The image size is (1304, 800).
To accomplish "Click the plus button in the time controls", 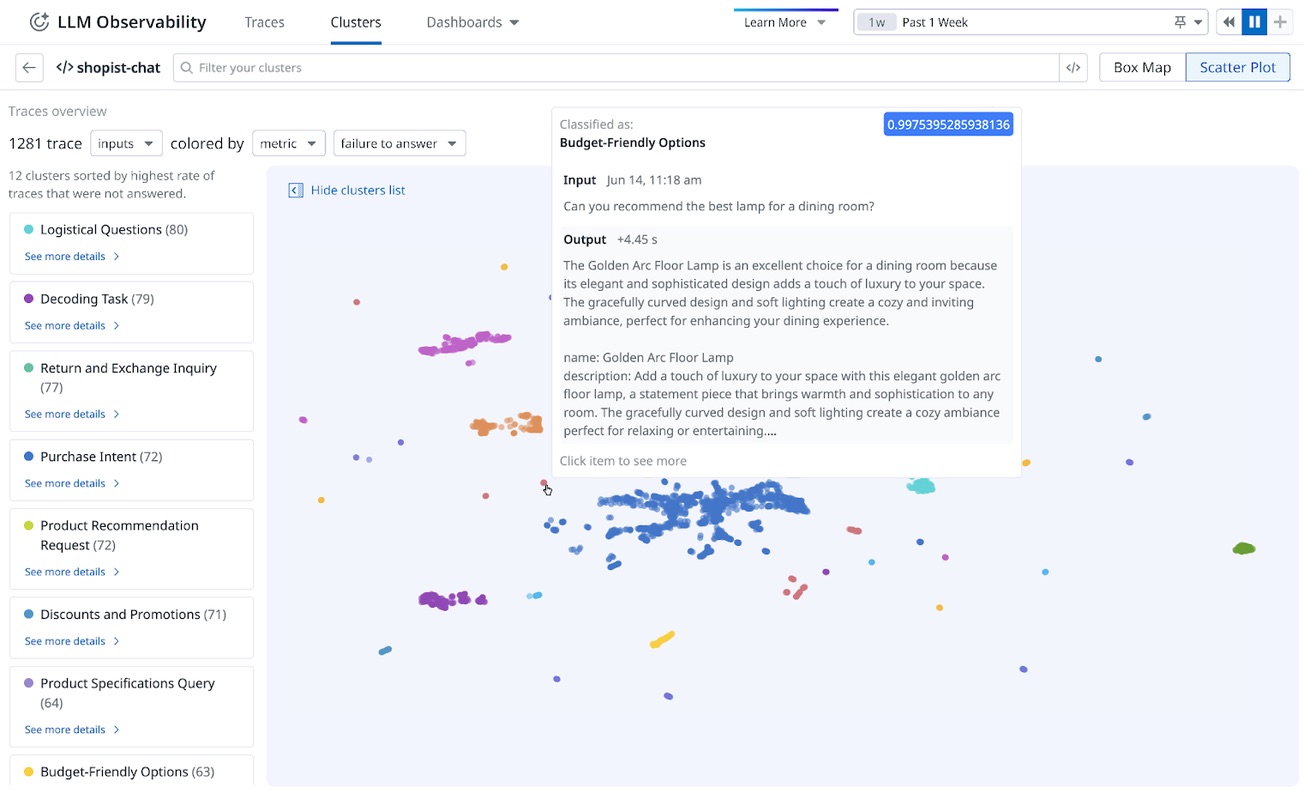I will pos(1280,22).
